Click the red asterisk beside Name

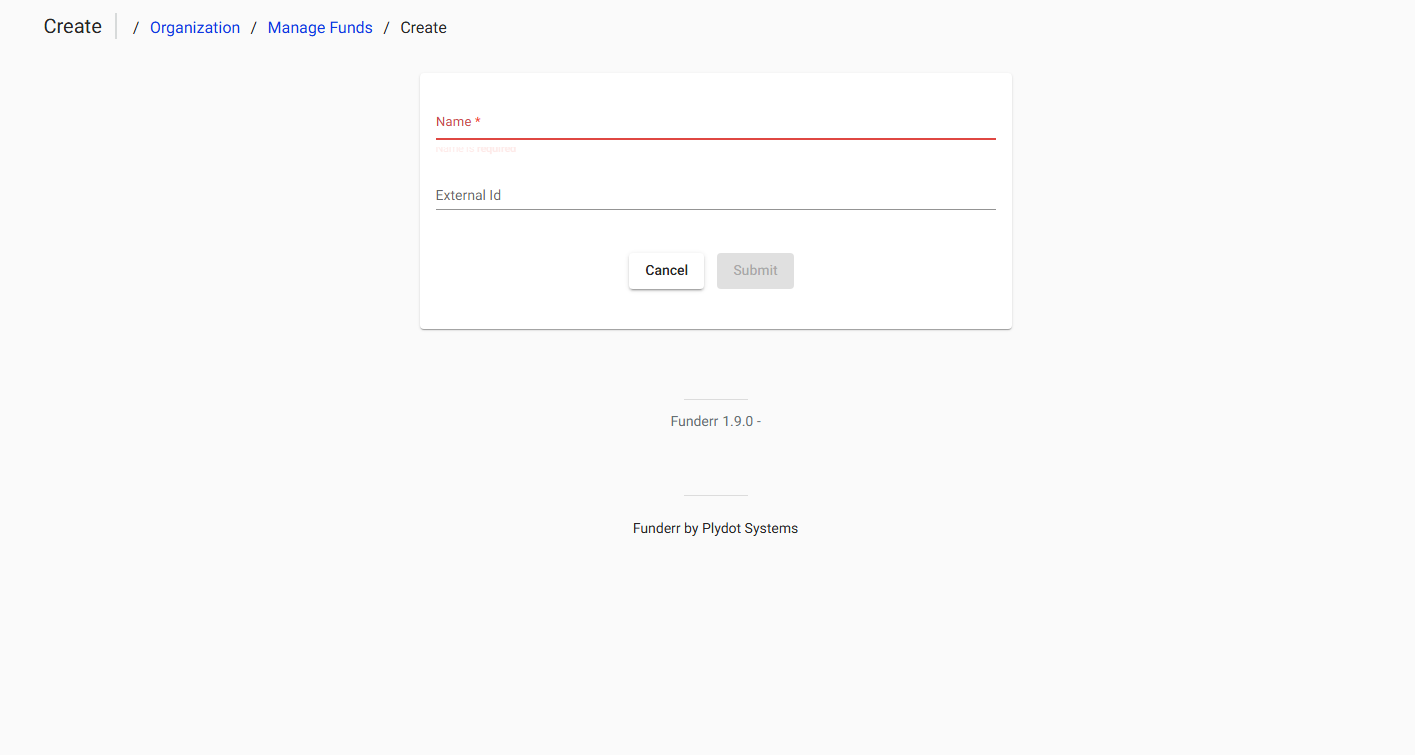pyautogui.click(x=477, y=120)
